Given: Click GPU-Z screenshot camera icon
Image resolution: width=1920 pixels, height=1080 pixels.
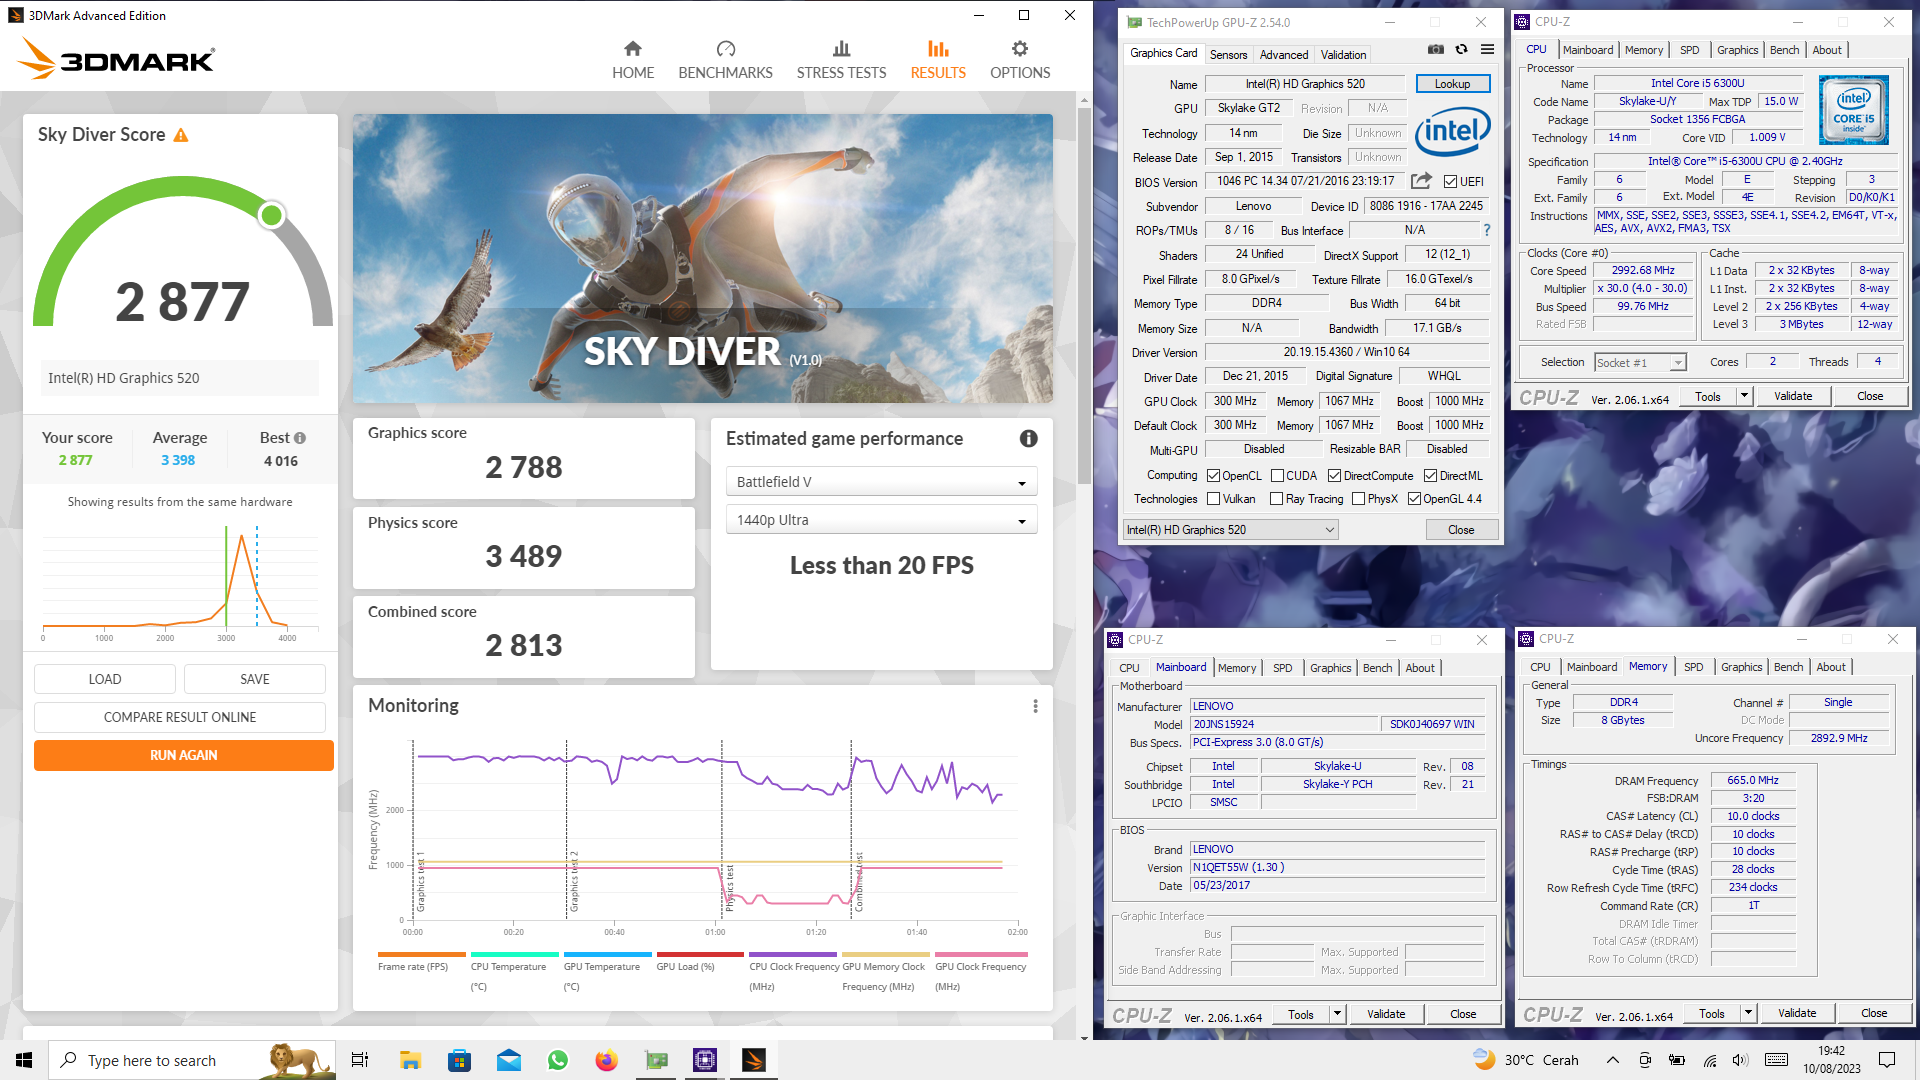Looking at the screenshot, I should 1436,50.
